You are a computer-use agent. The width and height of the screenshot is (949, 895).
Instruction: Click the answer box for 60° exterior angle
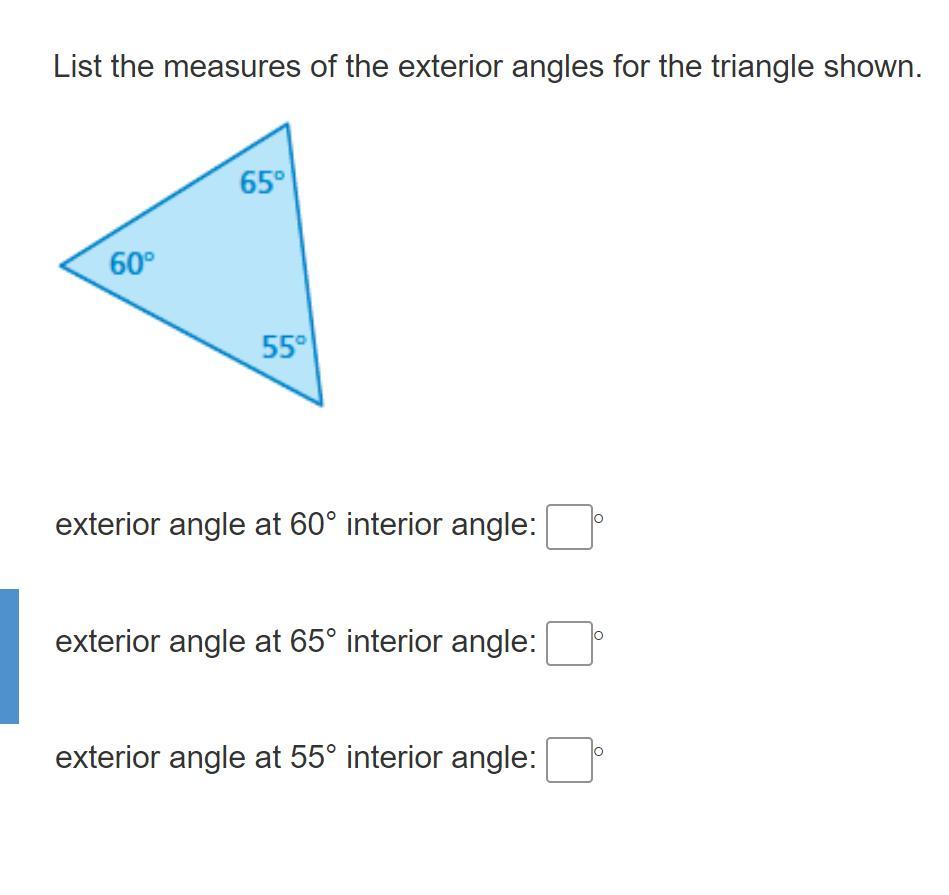coord(569,527)
